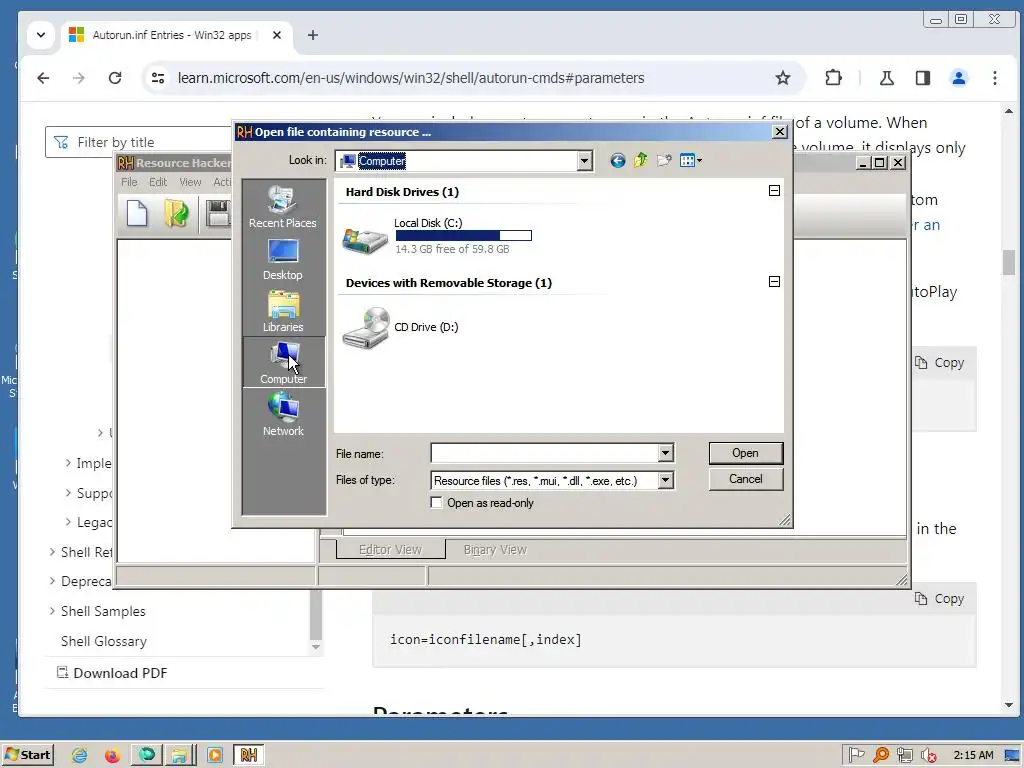Select Recent Places in dialog sidebar
This screenshot has width=1024, height=768.
click(283, 206)
